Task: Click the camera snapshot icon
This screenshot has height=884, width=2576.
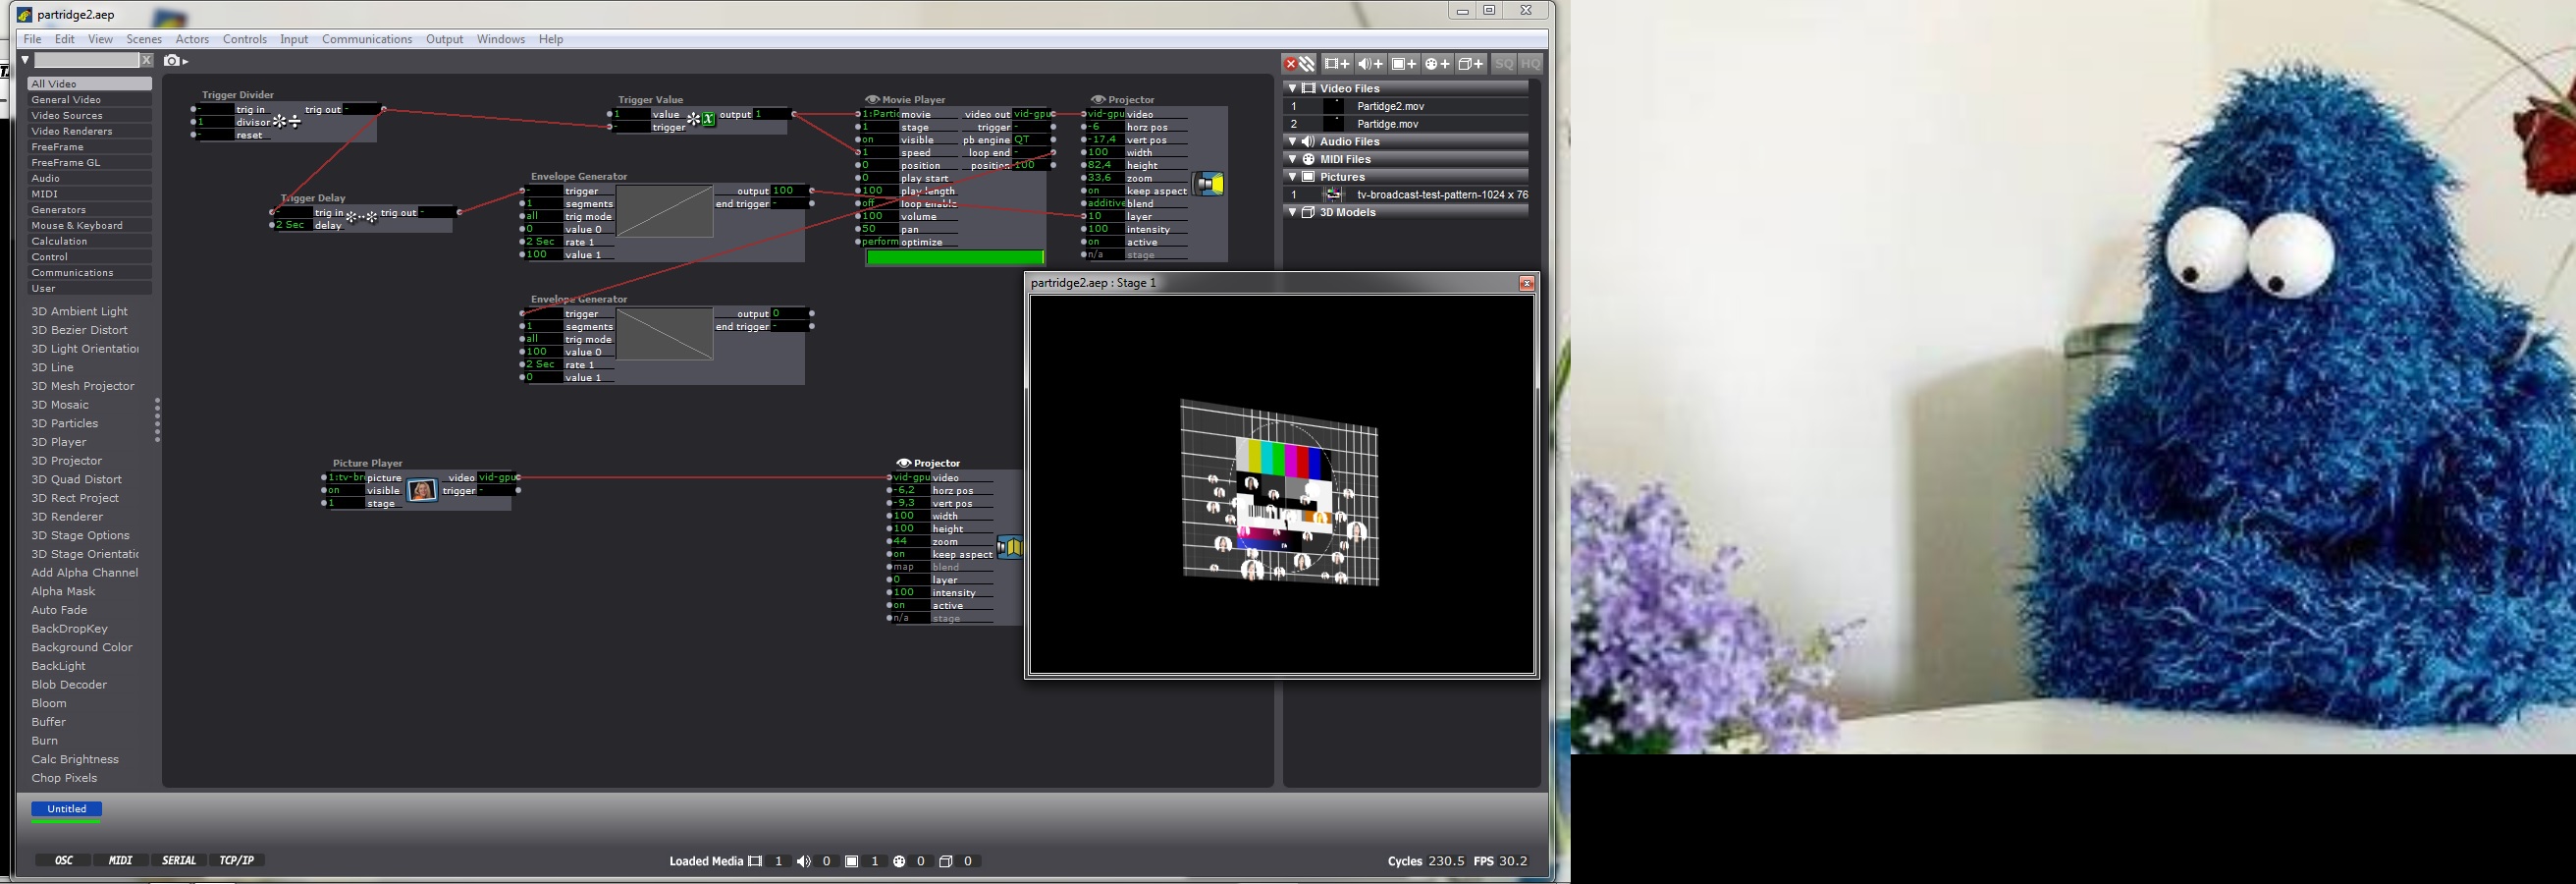Action: coord(172,60)
